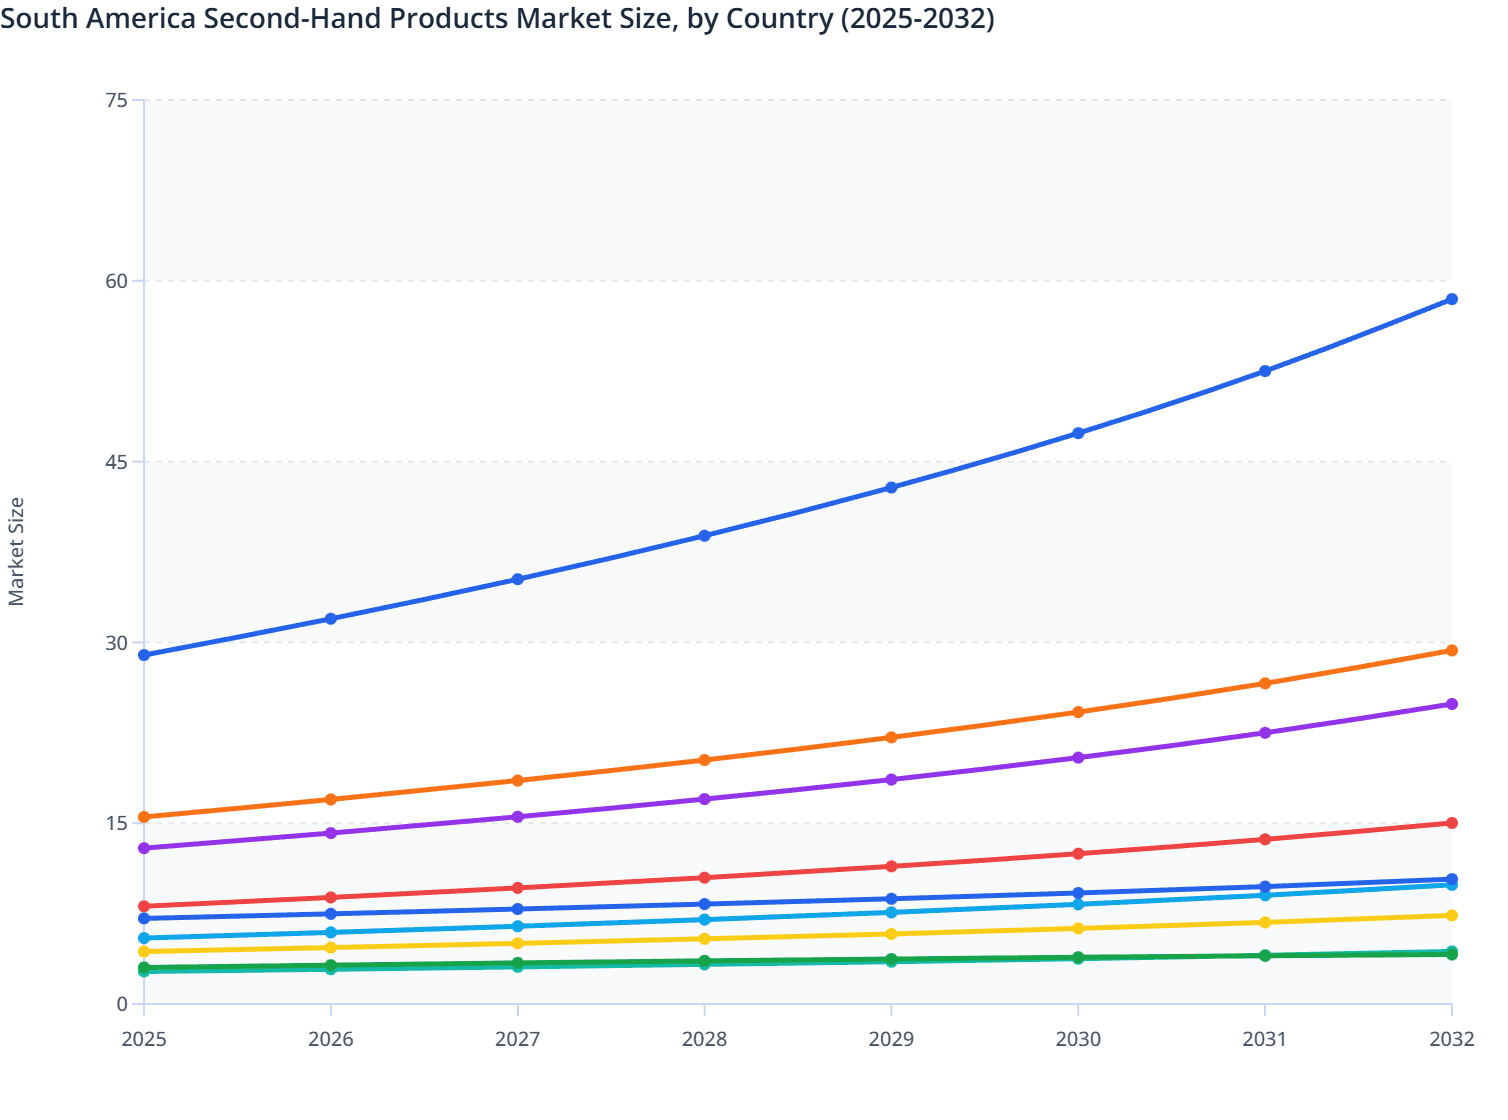Select the 2028 year label
The height and width of the screenshot is (1120, 1508).
(705, 1040)
